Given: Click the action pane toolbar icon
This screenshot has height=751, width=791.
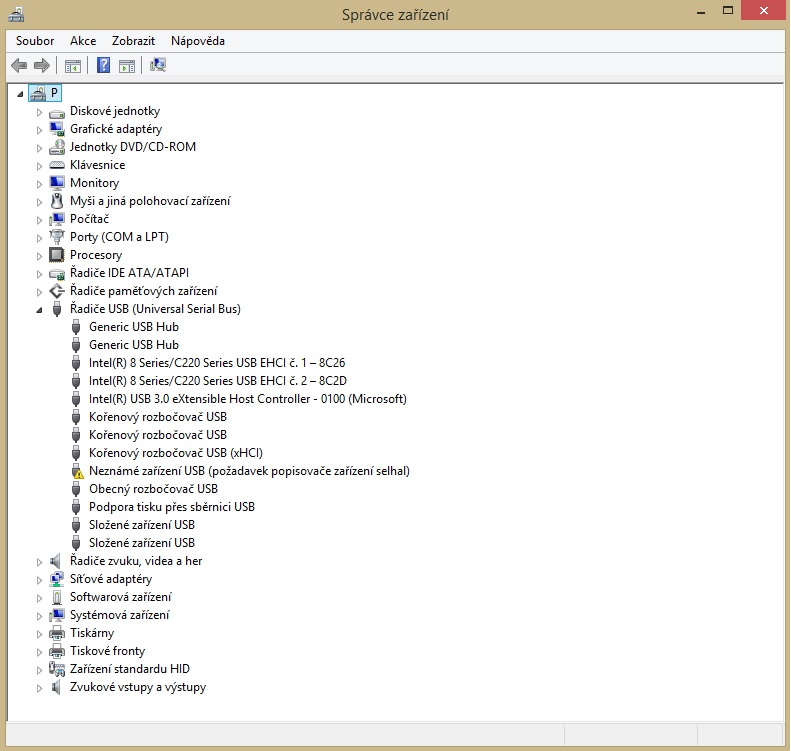Looking at the screenshot, I should (x=127, y=66).
